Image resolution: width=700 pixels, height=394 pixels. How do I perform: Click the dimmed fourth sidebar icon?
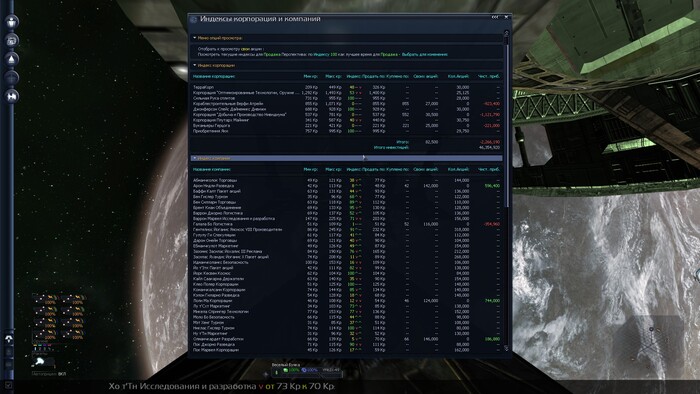[x=12, y=77]
